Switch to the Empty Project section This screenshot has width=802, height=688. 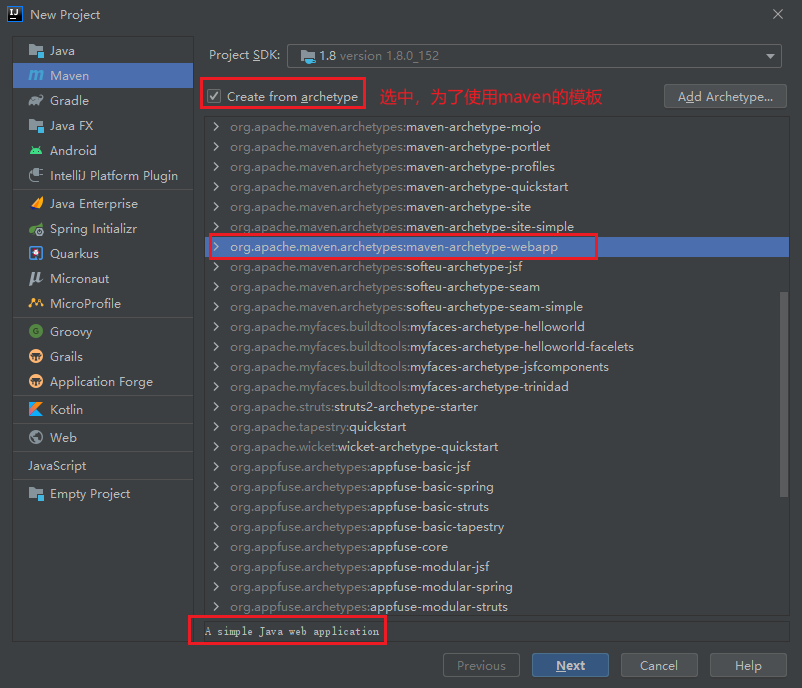tap(82, 493)
